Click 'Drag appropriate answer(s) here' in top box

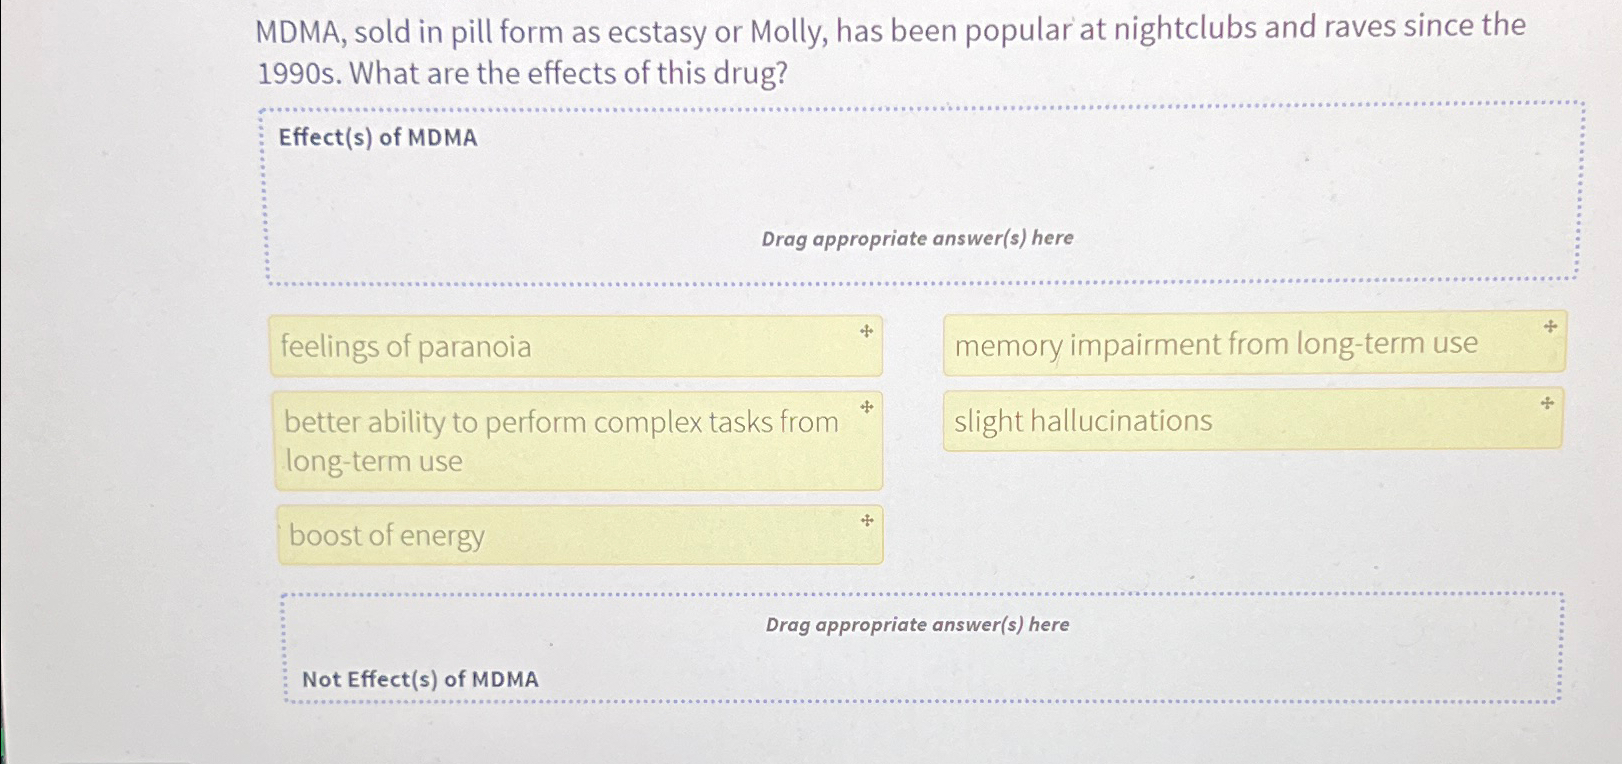pyautogui.click(x=917, y=239)
